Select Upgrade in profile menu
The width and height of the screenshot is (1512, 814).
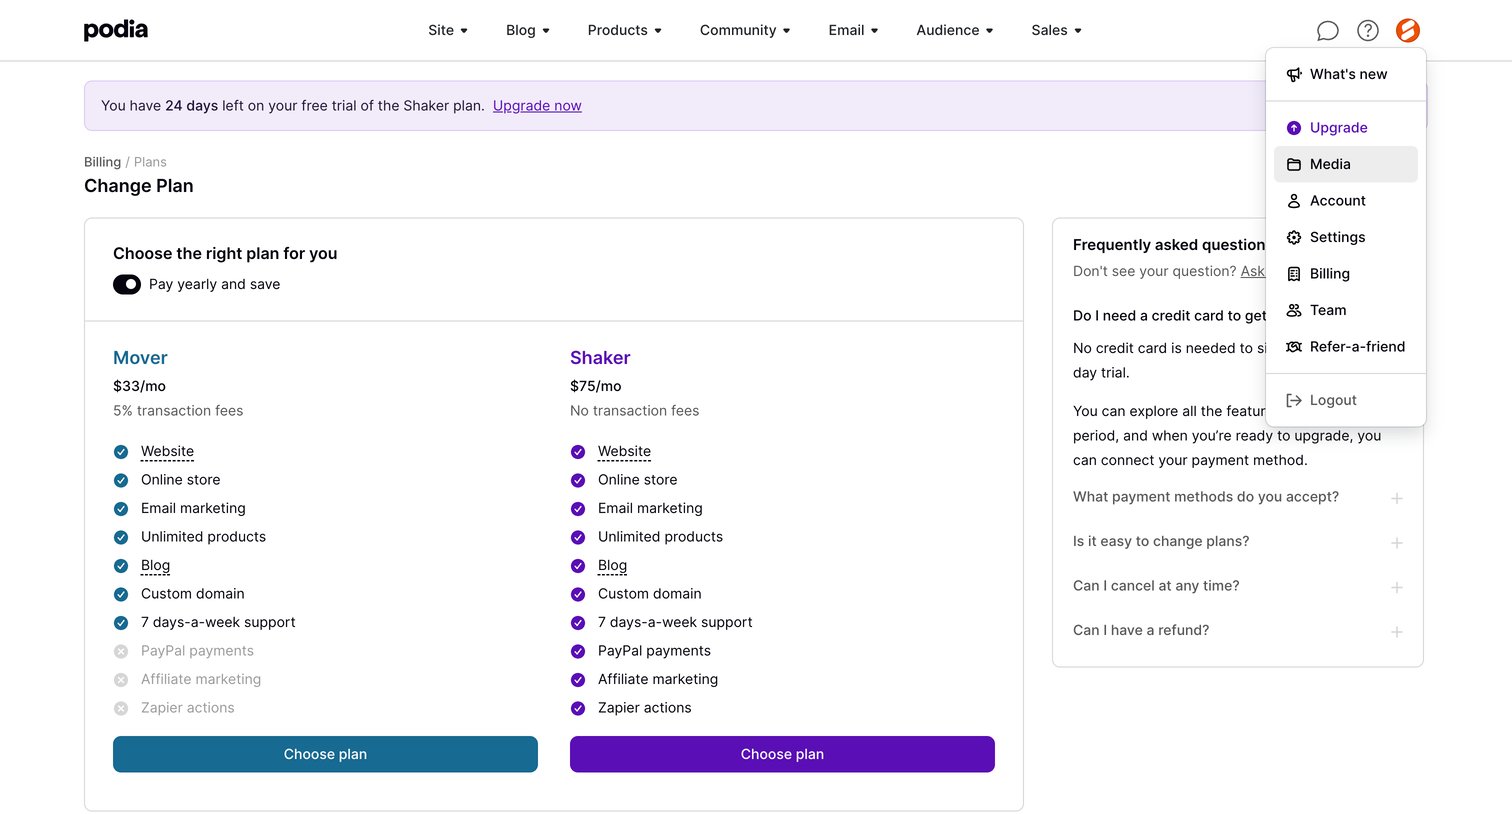[x=1346, y=128]
